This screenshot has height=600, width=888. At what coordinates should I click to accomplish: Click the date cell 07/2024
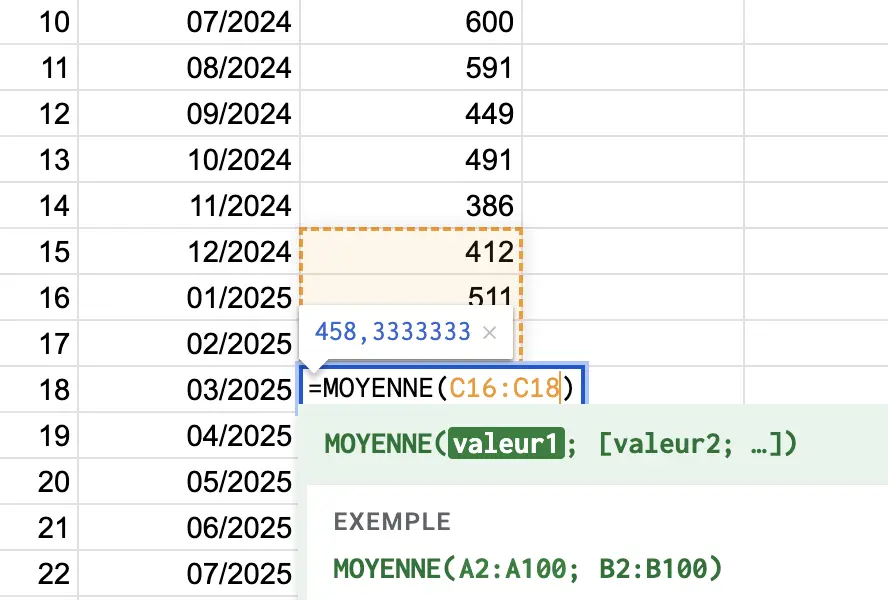(x=189, y=22)
